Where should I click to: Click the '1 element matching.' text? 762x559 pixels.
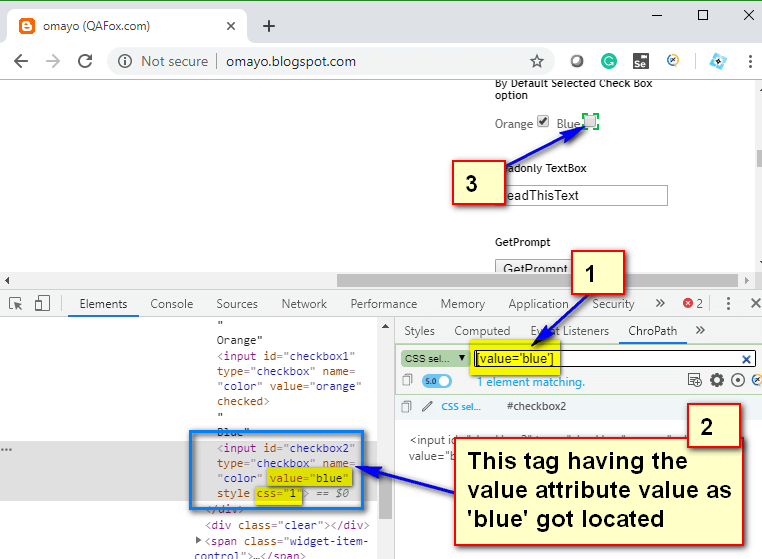(531, 382)
